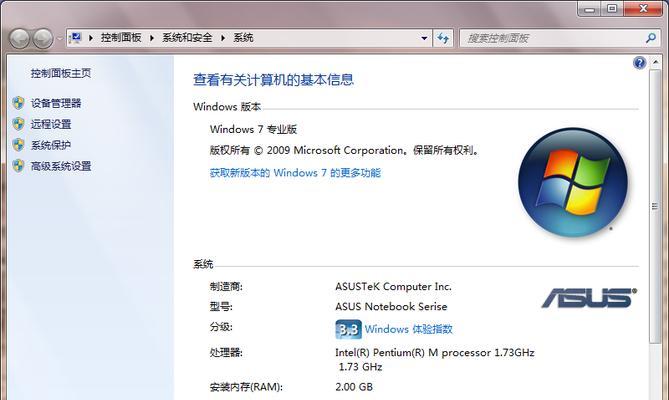Open the recent pages dropdown arrow
669x400 pixels.
point(60,38)
